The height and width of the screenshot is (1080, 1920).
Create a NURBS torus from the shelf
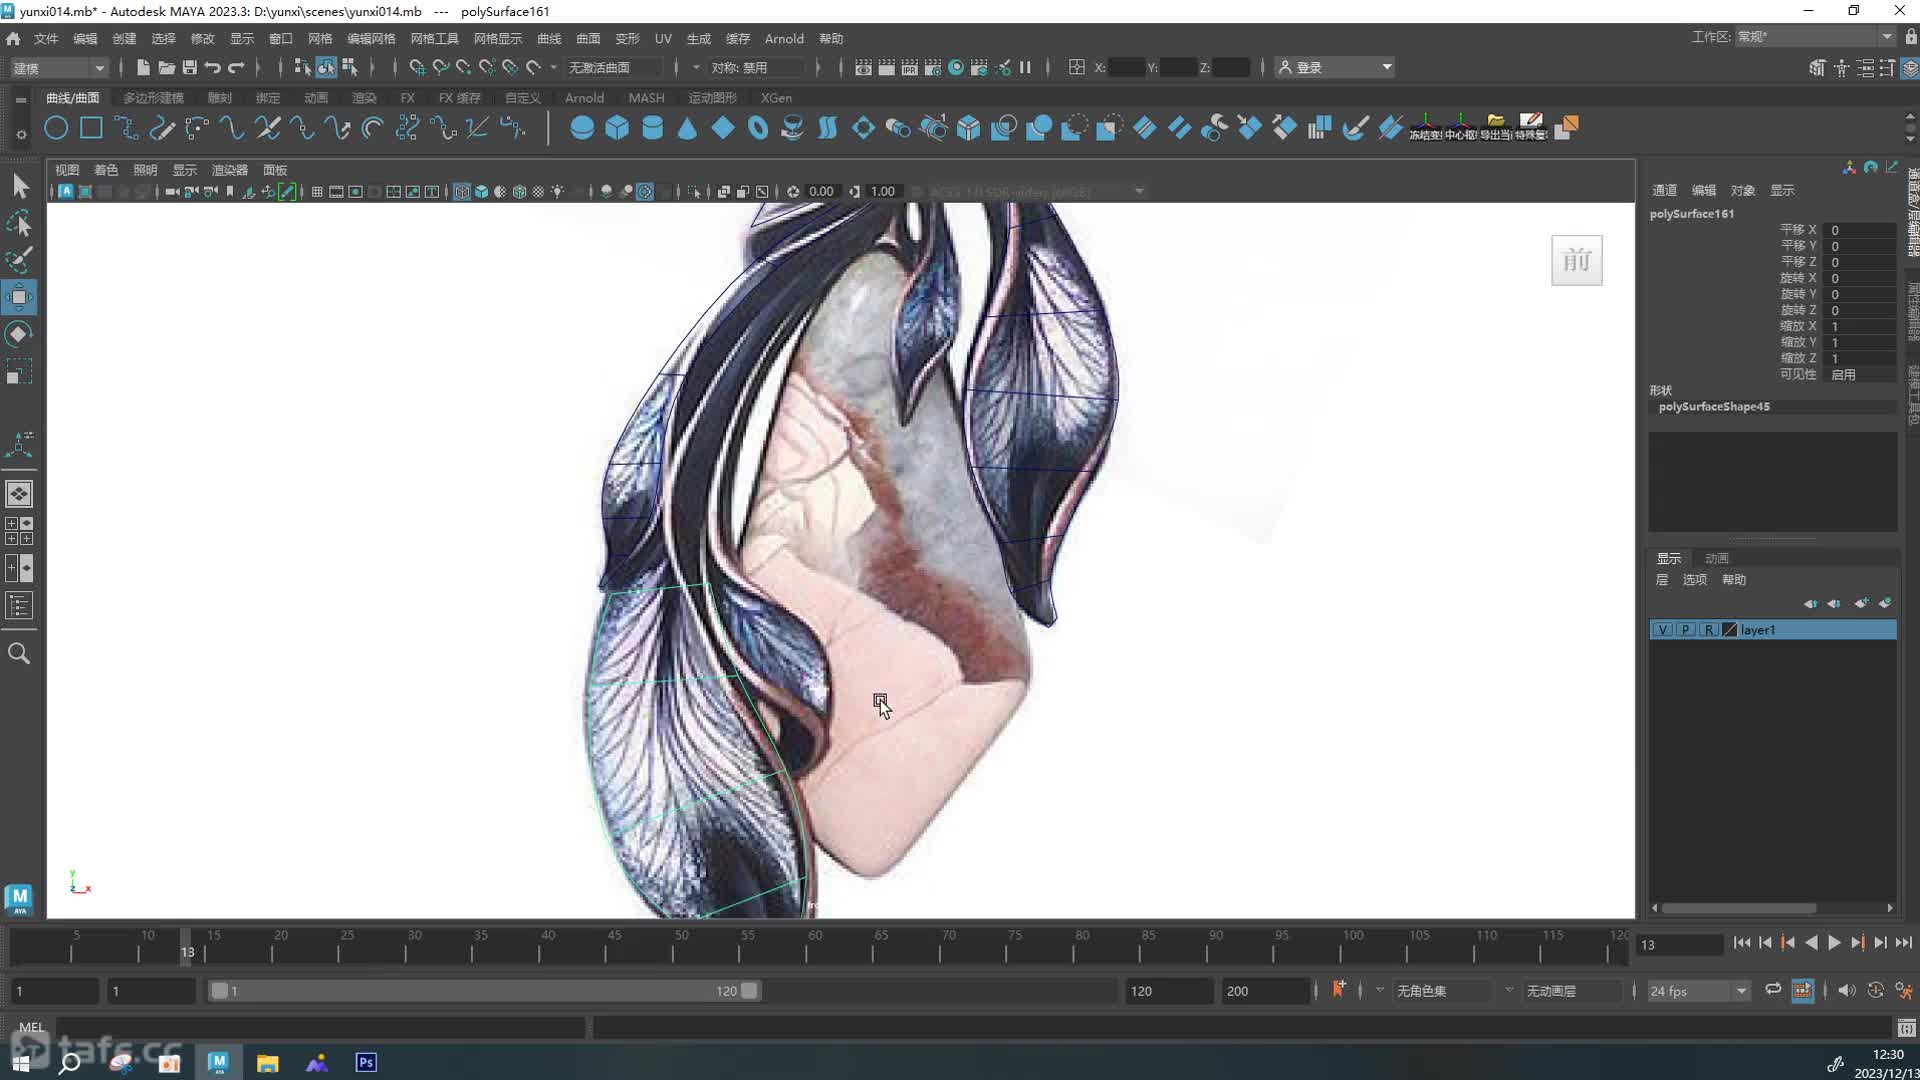click(757, 128)
